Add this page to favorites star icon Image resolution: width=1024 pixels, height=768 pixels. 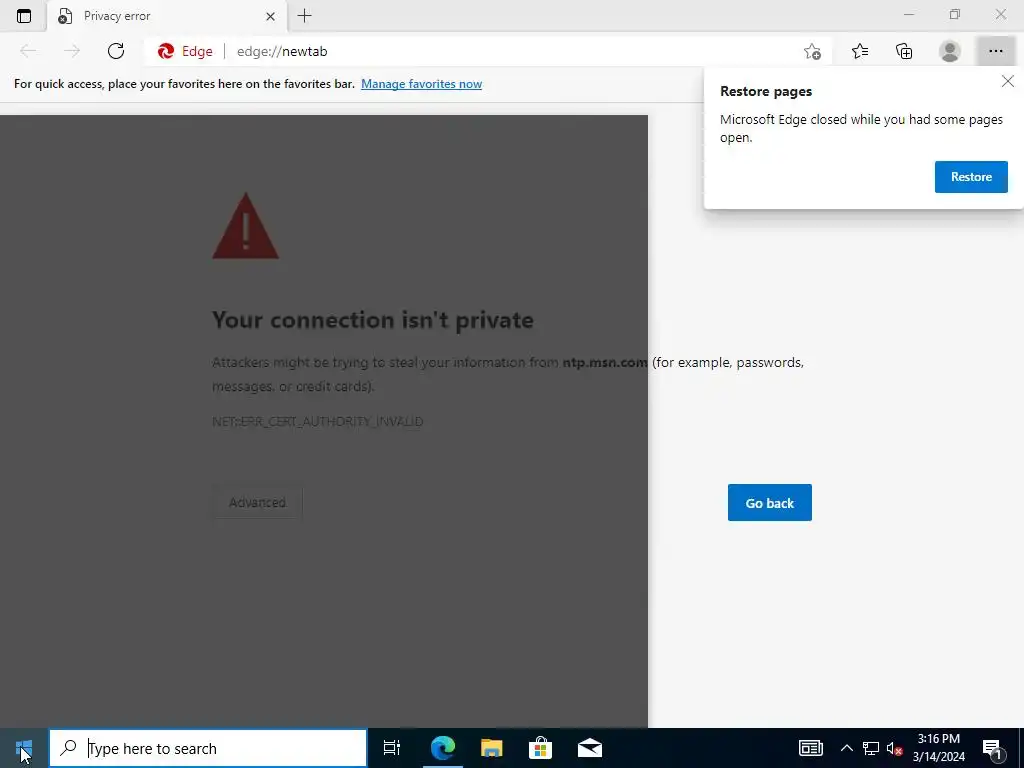(812, 51)
